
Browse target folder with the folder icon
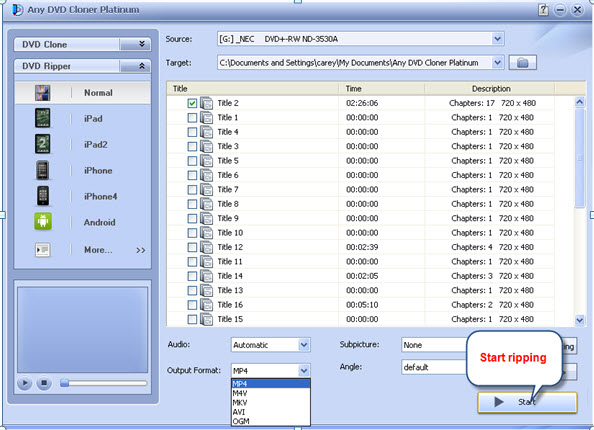click(522, 63)
